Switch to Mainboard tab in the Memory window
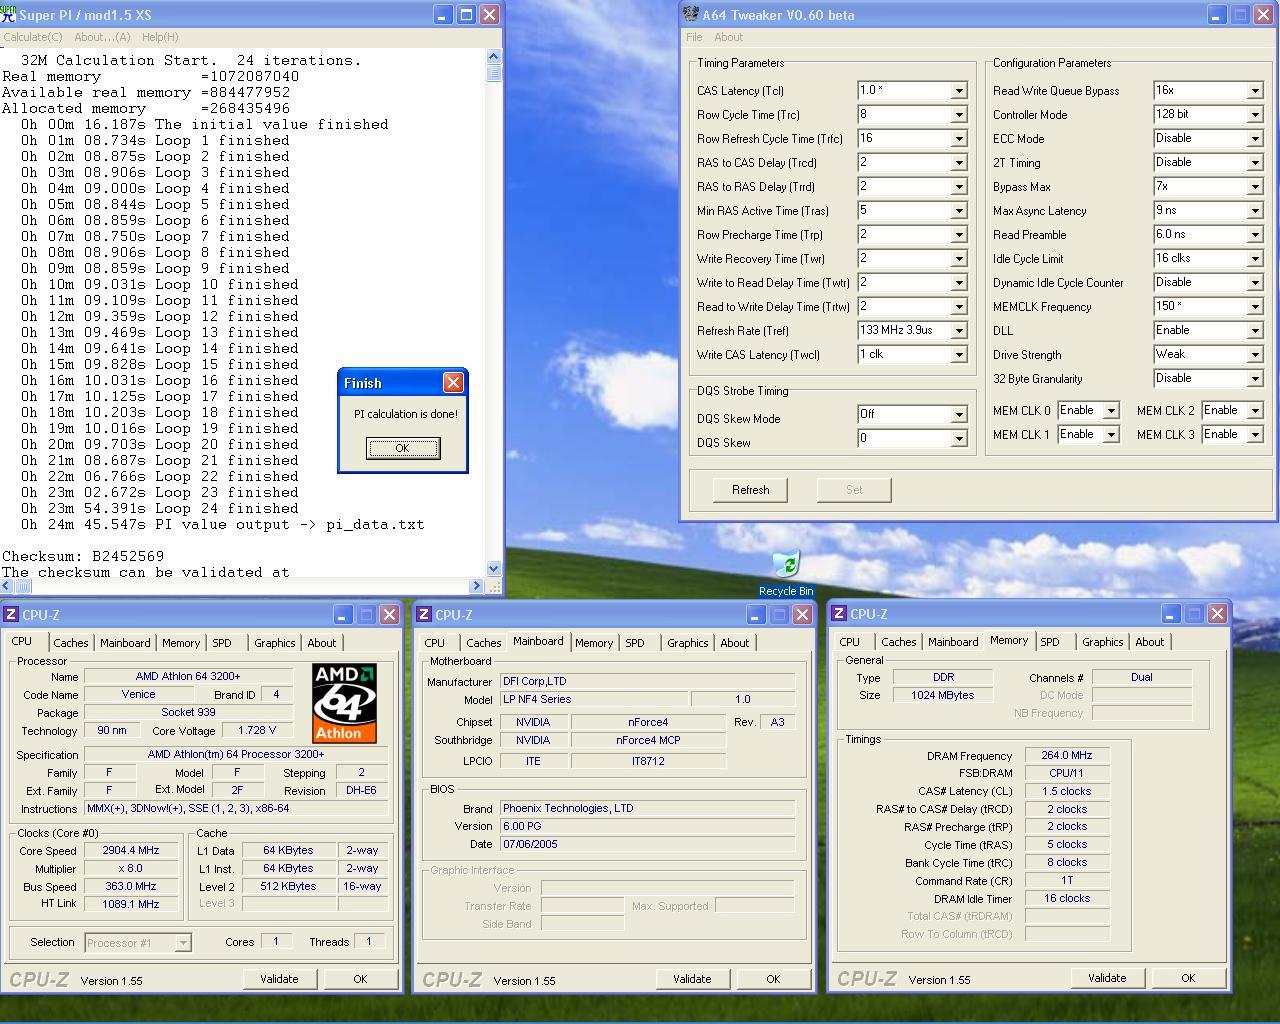This screenshot has width=1280, height=1024. pos(953,642)
